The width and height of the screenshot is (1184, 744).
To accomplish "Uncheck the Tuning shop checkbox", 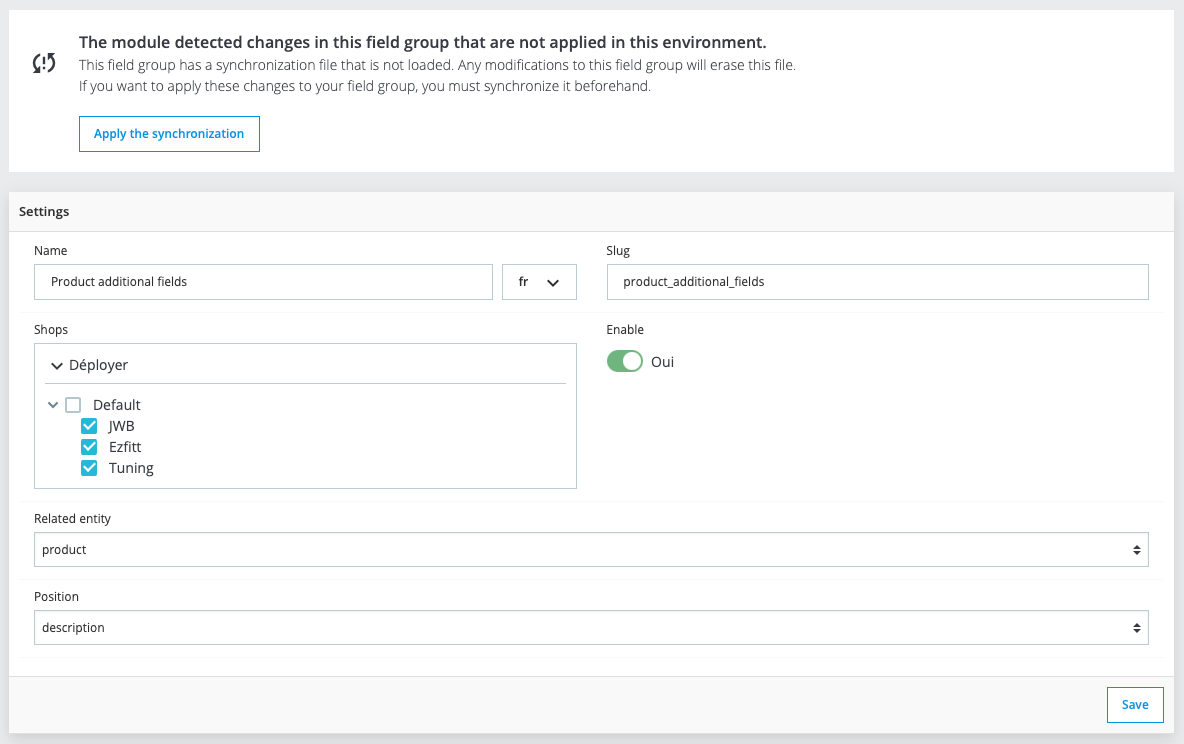I will click(89, 468).
